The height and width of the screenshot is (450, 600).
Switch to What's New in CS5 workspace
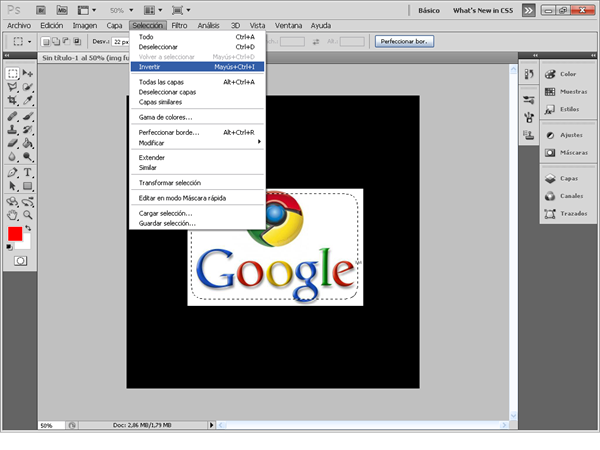(485, 9)
